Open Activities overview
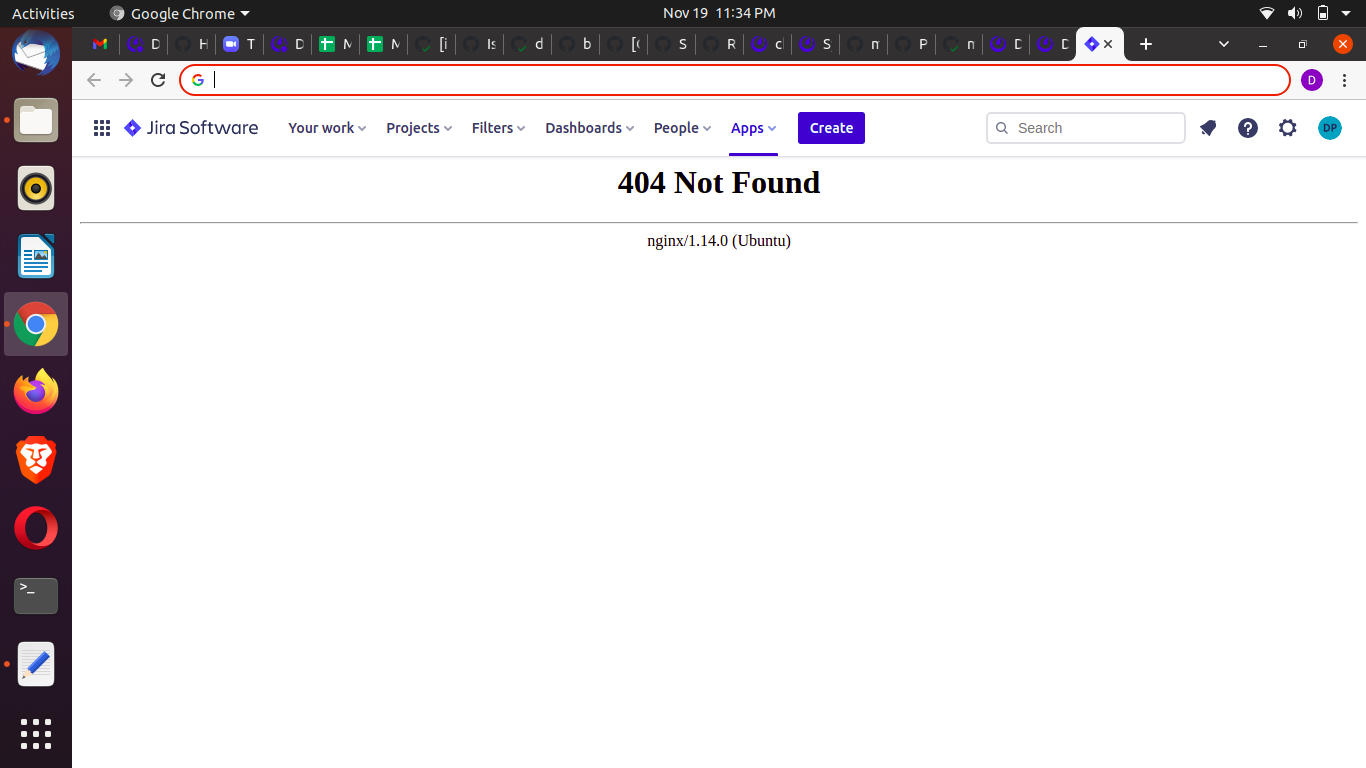Viewport: 1366px width, 768px height. 43,13
